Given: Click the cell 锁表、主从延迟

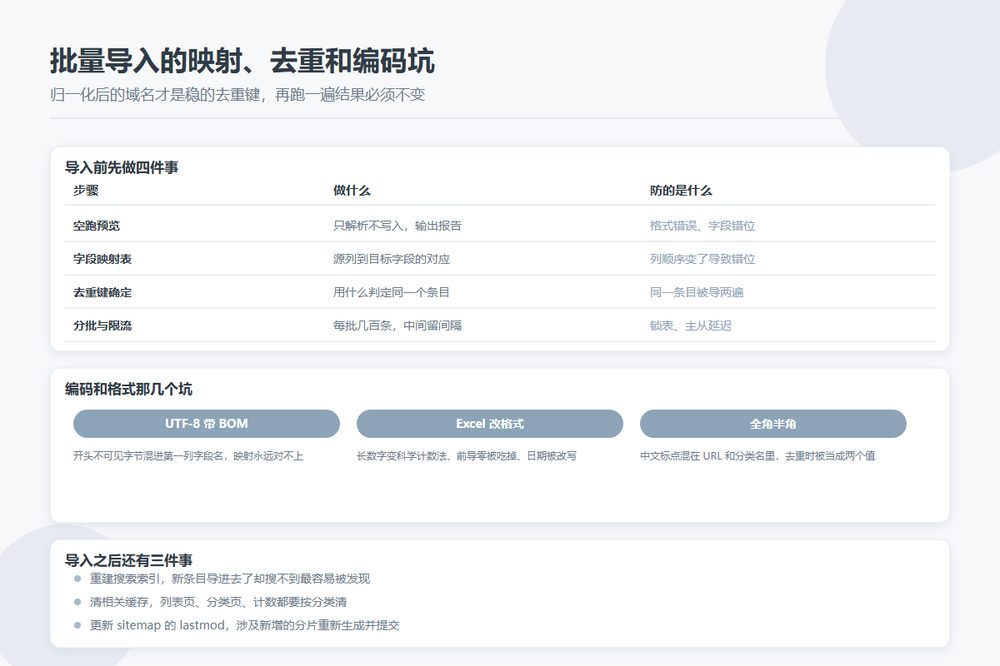Looking at the screenshot, I should 691,325.
